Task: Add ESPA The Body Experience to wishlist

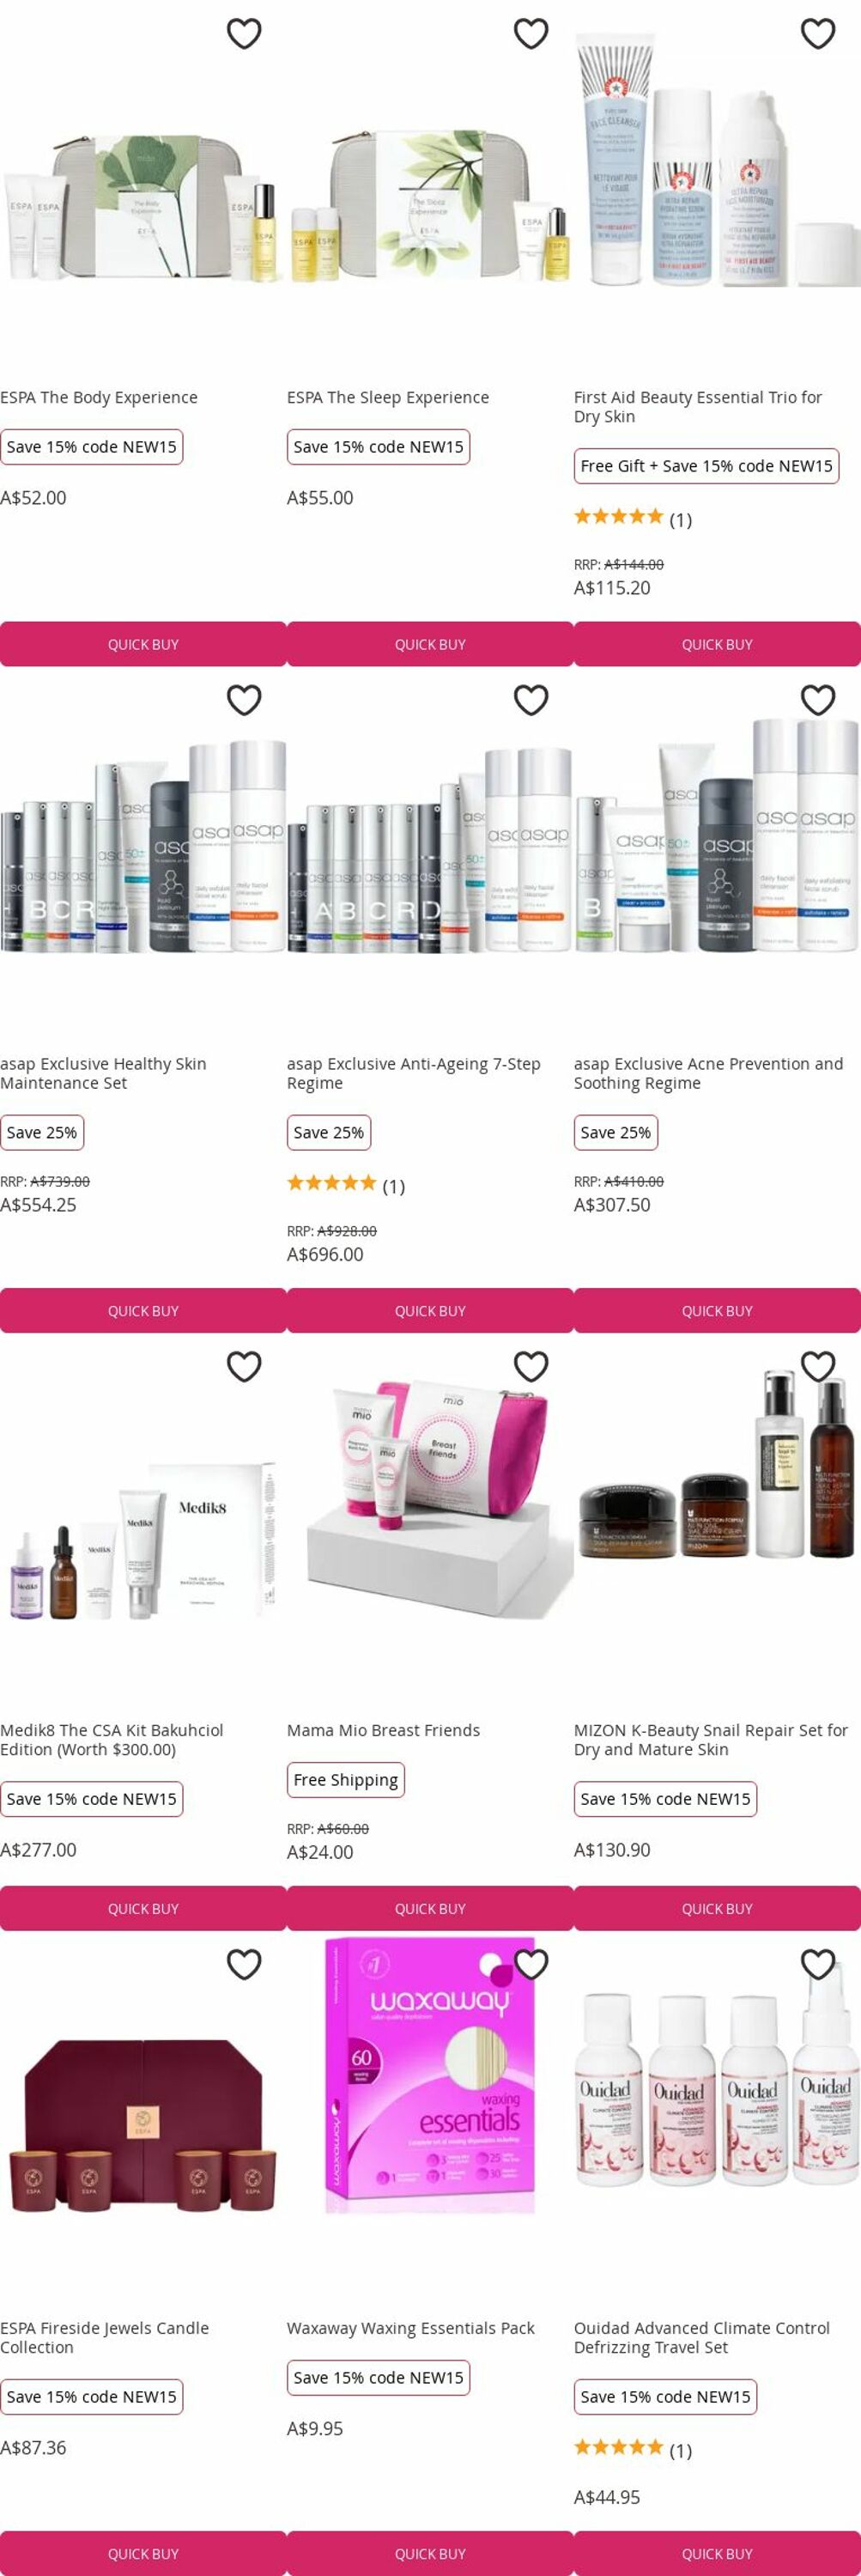Action: pos(244,34)
